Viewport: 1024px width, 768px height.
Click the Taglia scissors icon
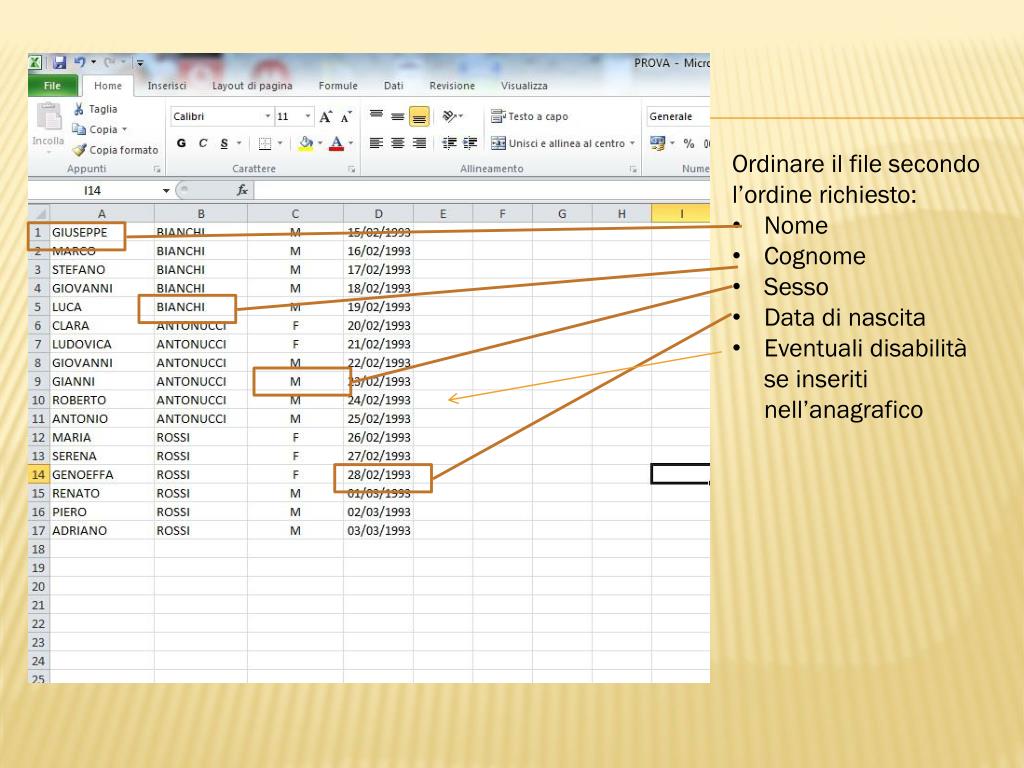tap(79, 109)
